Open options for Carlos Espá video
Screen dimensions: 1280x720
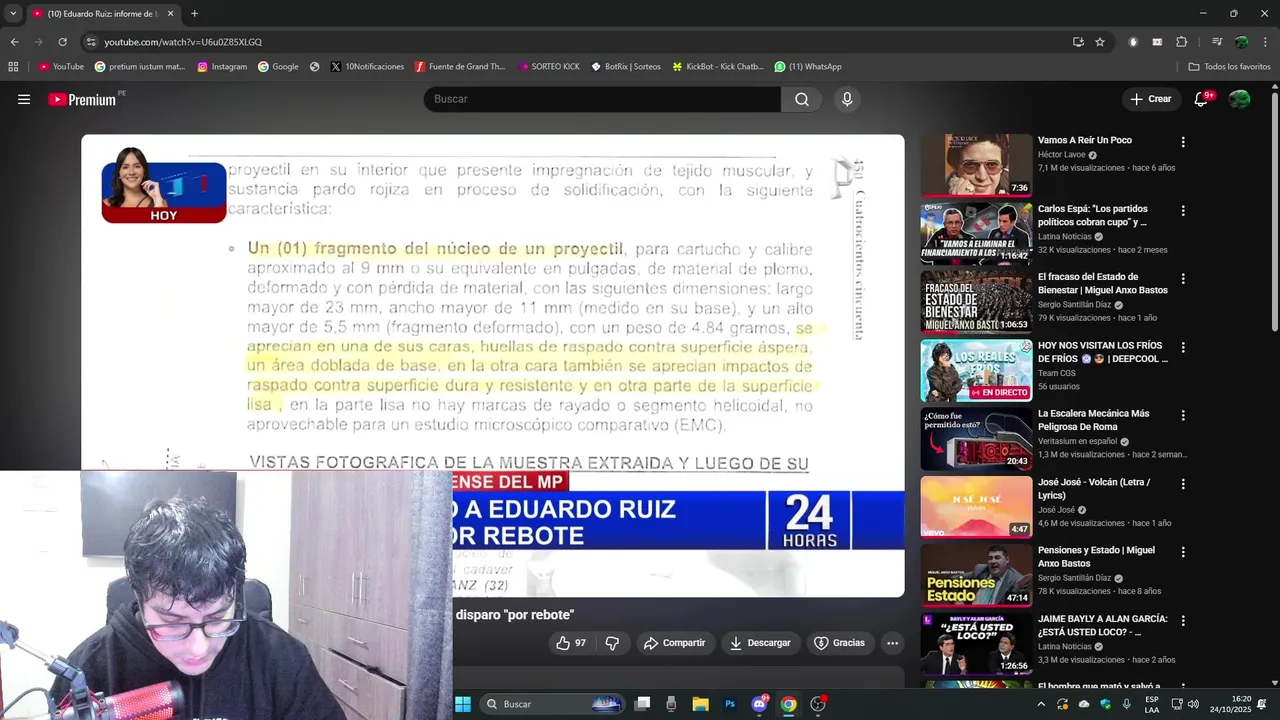[1183, 211]
